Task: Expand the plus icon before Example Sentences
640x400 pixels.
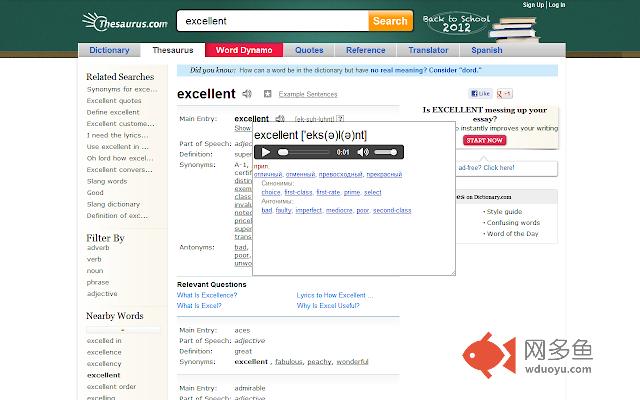Action: click(268, 94)
